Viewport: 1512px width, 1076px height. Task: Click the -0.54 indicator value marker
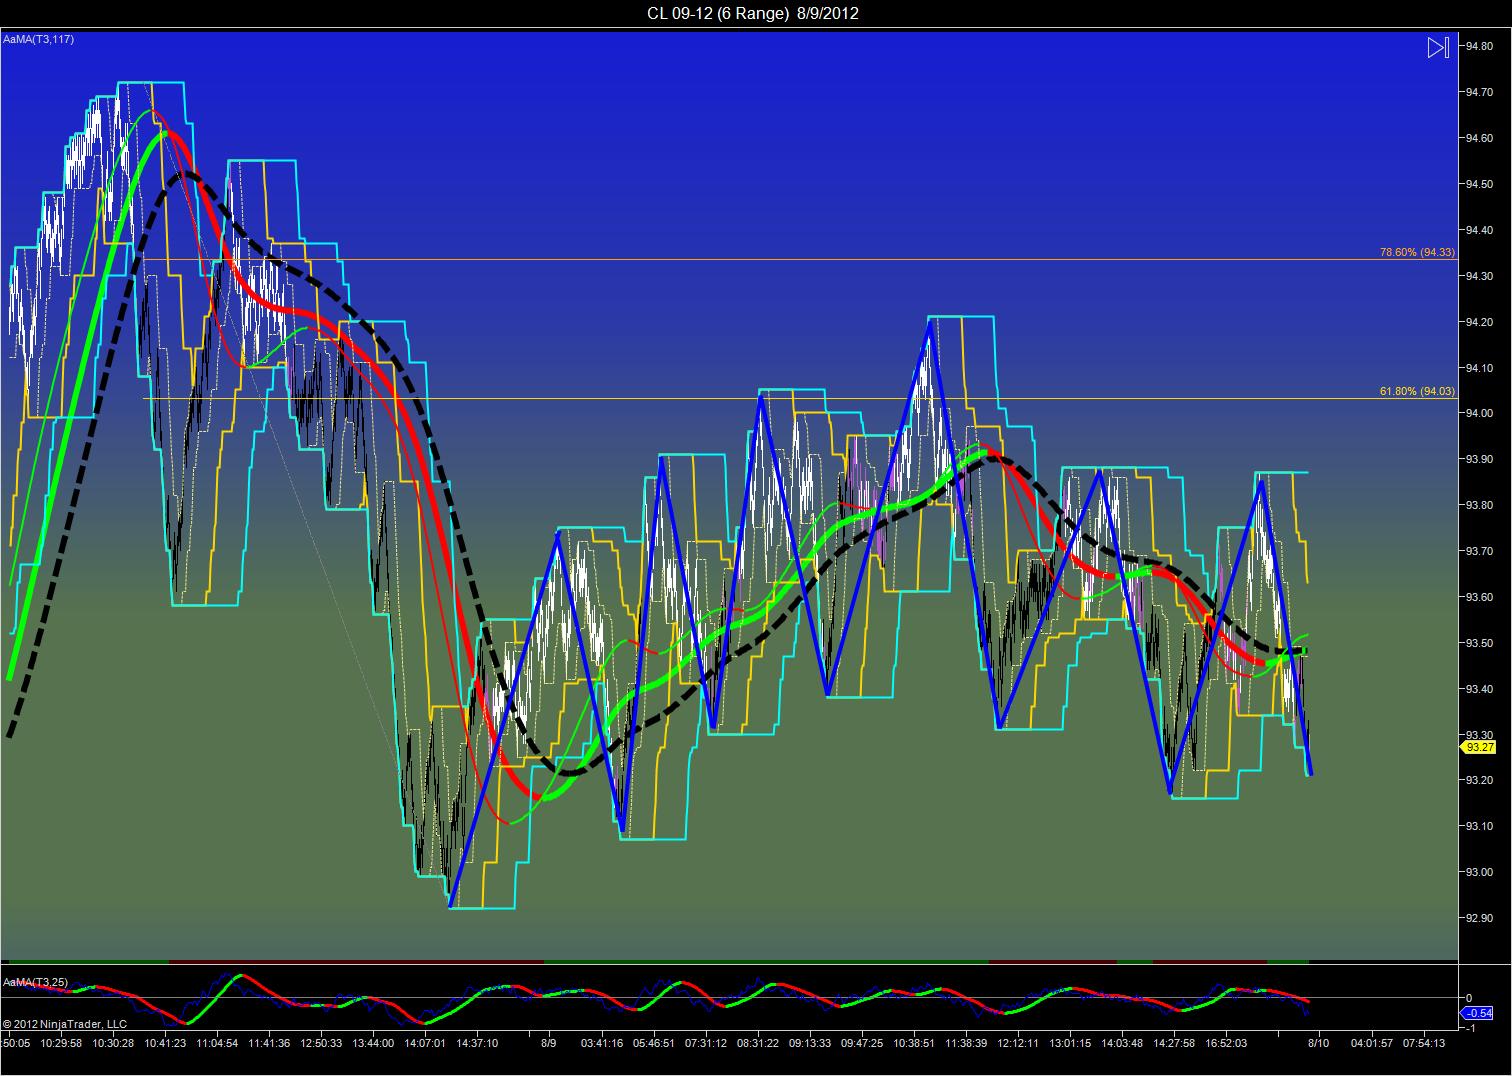click(1478, 1013)
